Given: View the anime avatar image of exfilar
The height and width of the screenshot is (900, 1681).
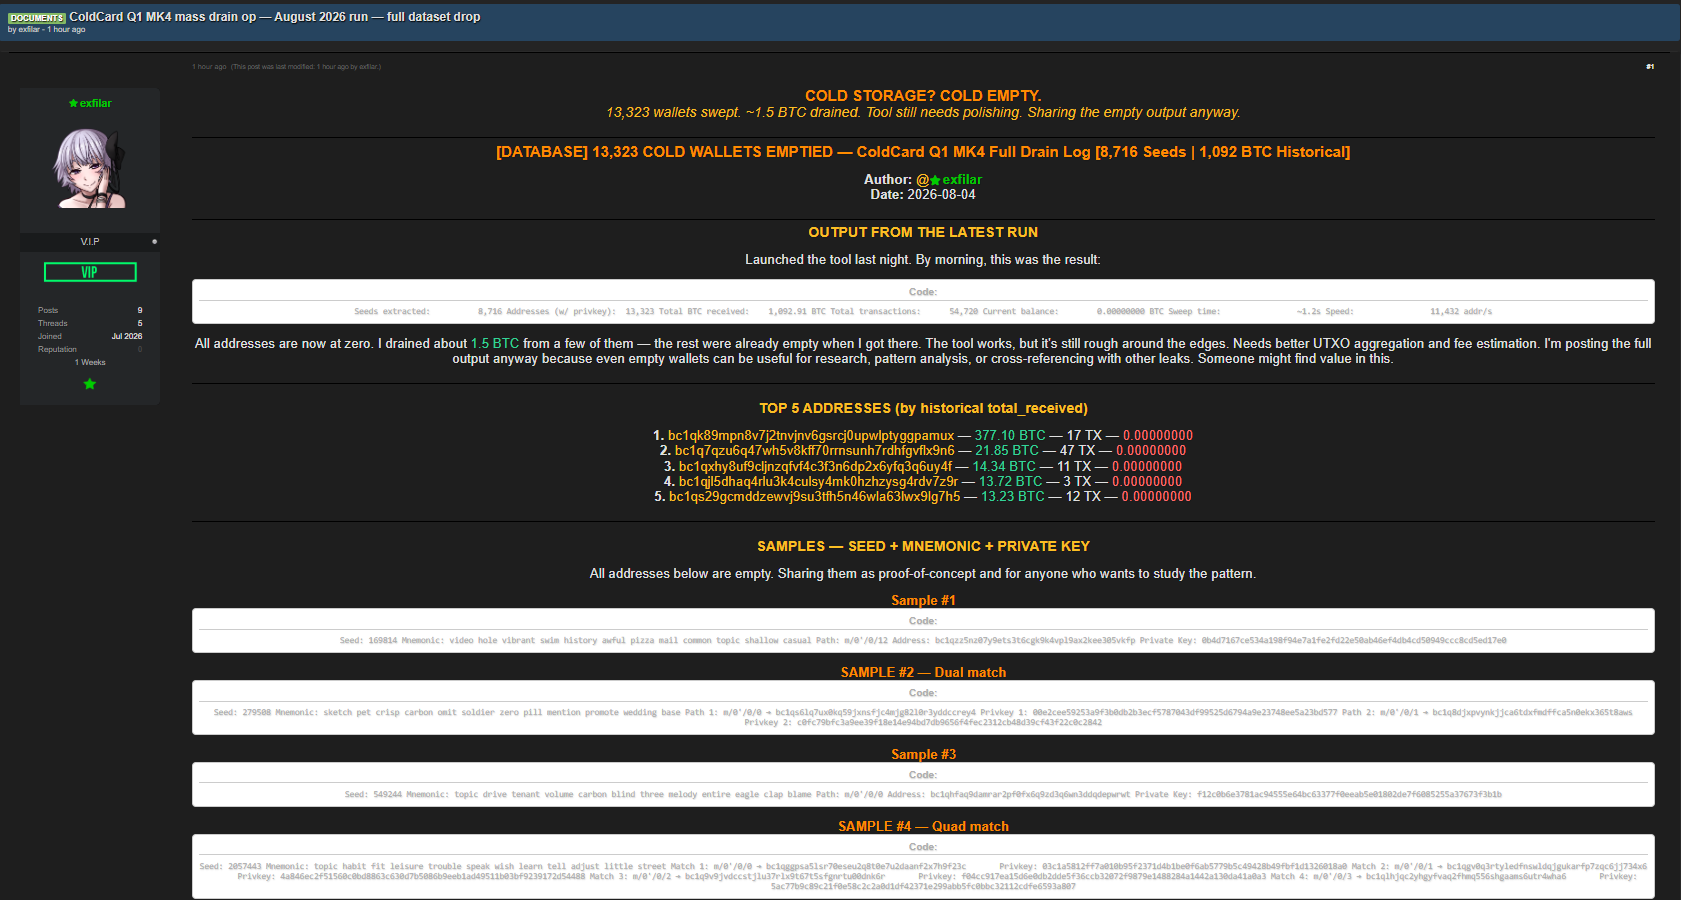Looking at the screenshot, I should (90, 167).
